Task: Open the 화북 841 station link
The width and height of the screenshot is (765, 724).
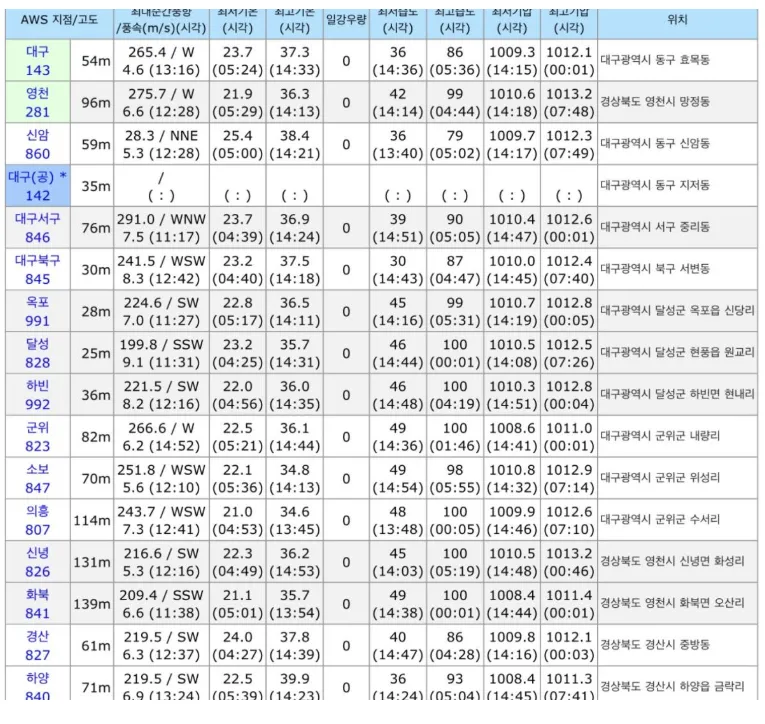Action: tap(38, 604)
